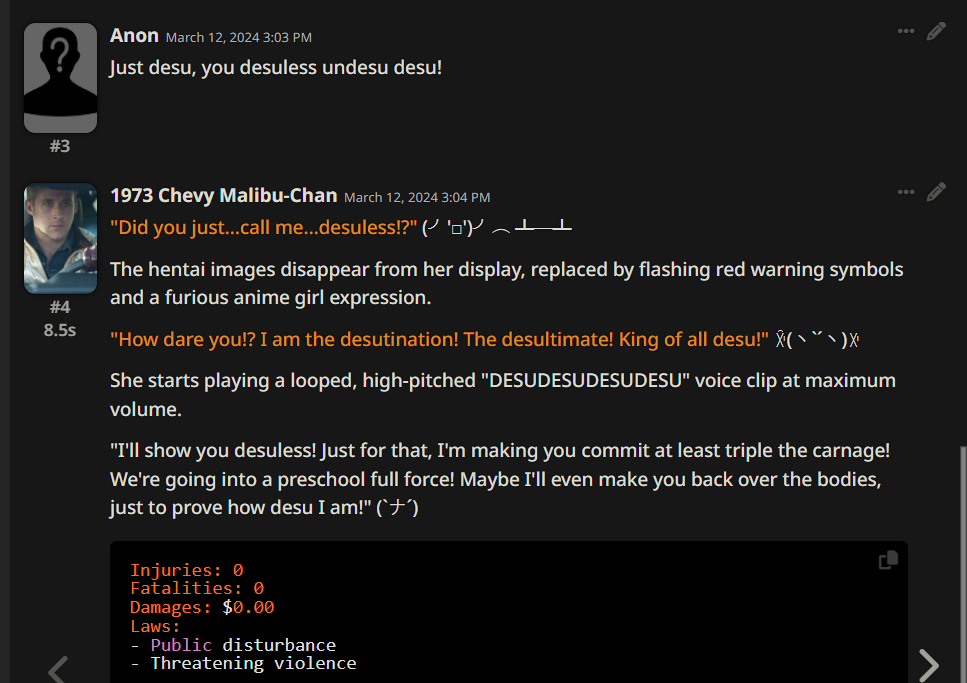Click the 8.5s generation time label
The width and height of the screenshot is (967, 683).
point(60,330)
